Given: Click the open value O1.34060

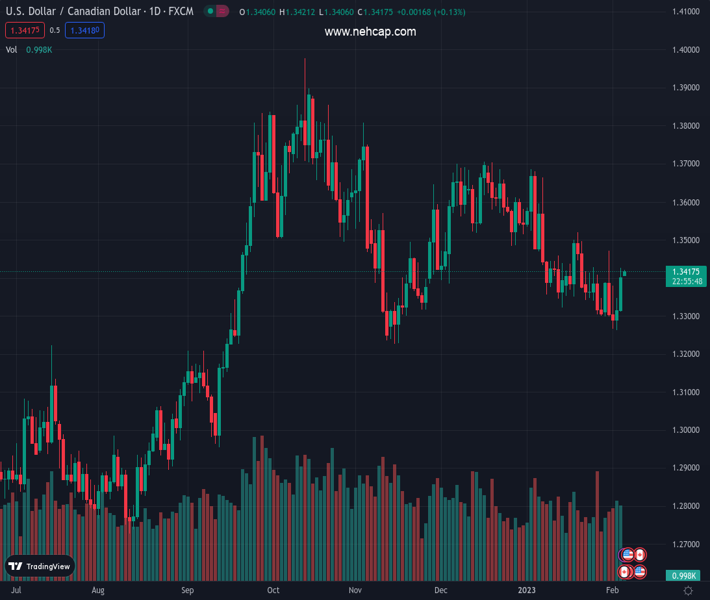Looking at the screenshot, I should [x=257, y=12].
